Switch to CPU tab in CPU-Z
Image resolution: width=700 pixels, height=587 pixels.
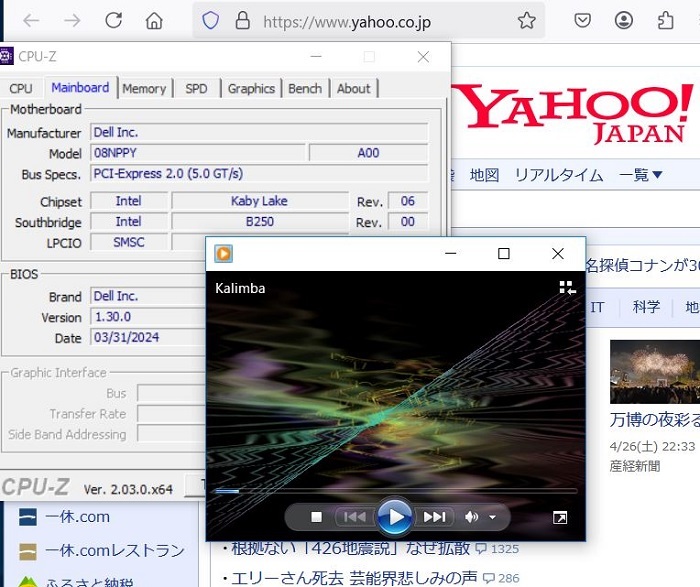point(21,88)
